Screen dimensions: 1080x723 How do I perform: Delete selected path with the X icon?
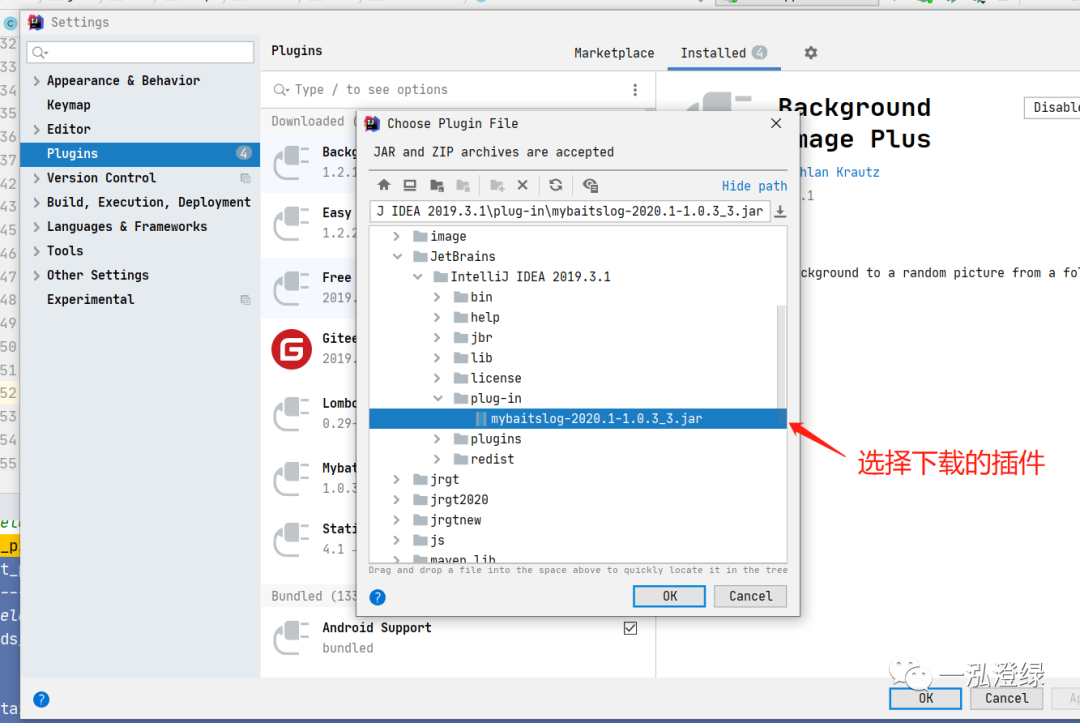click(524, 185)
